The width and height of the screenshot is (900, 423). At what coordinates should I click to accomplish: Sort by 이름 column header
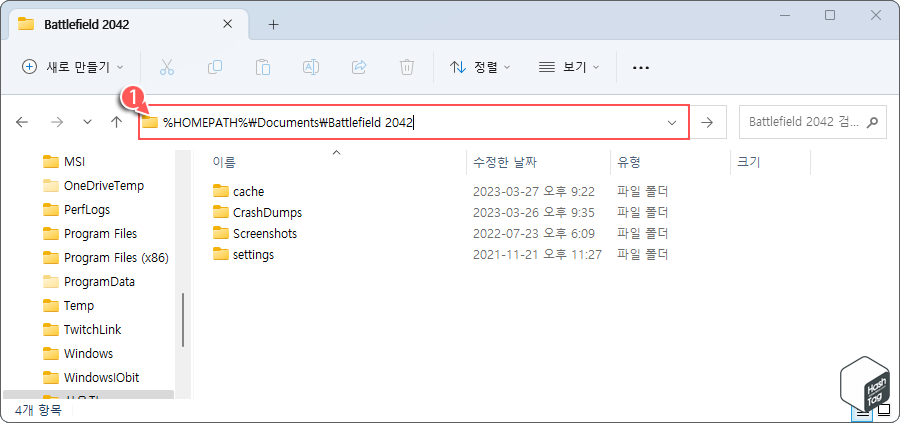pyautogui.click(x=224, y=162)
